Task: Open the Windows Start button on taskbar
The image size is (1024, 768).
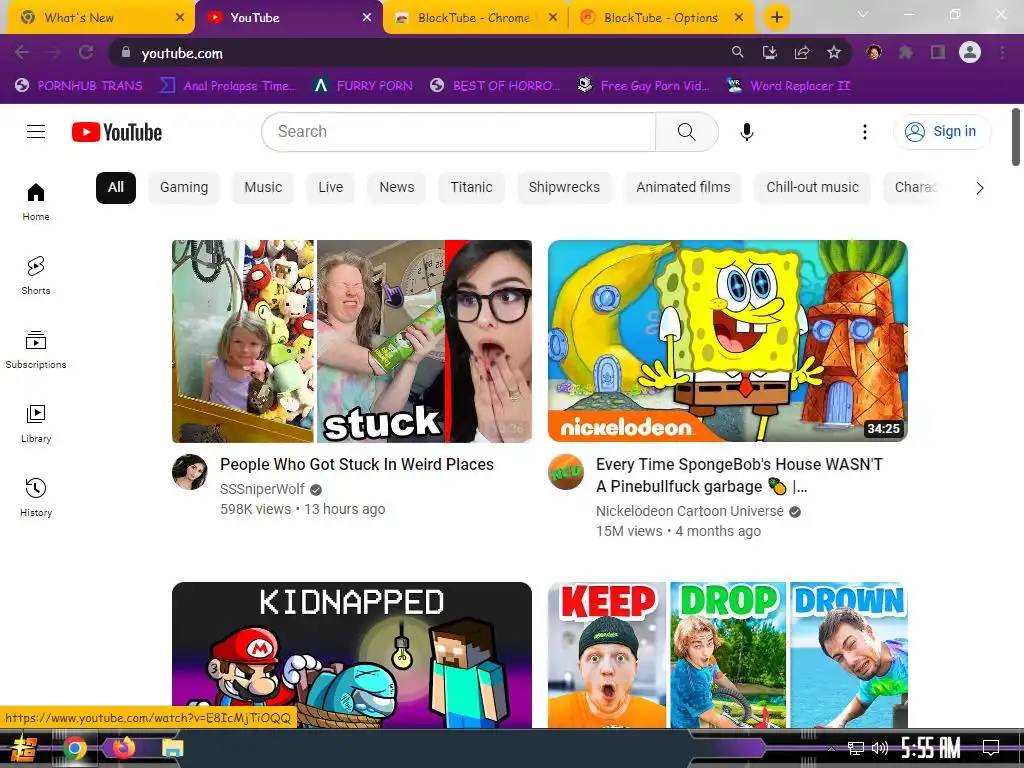Action: coord(24,748)
